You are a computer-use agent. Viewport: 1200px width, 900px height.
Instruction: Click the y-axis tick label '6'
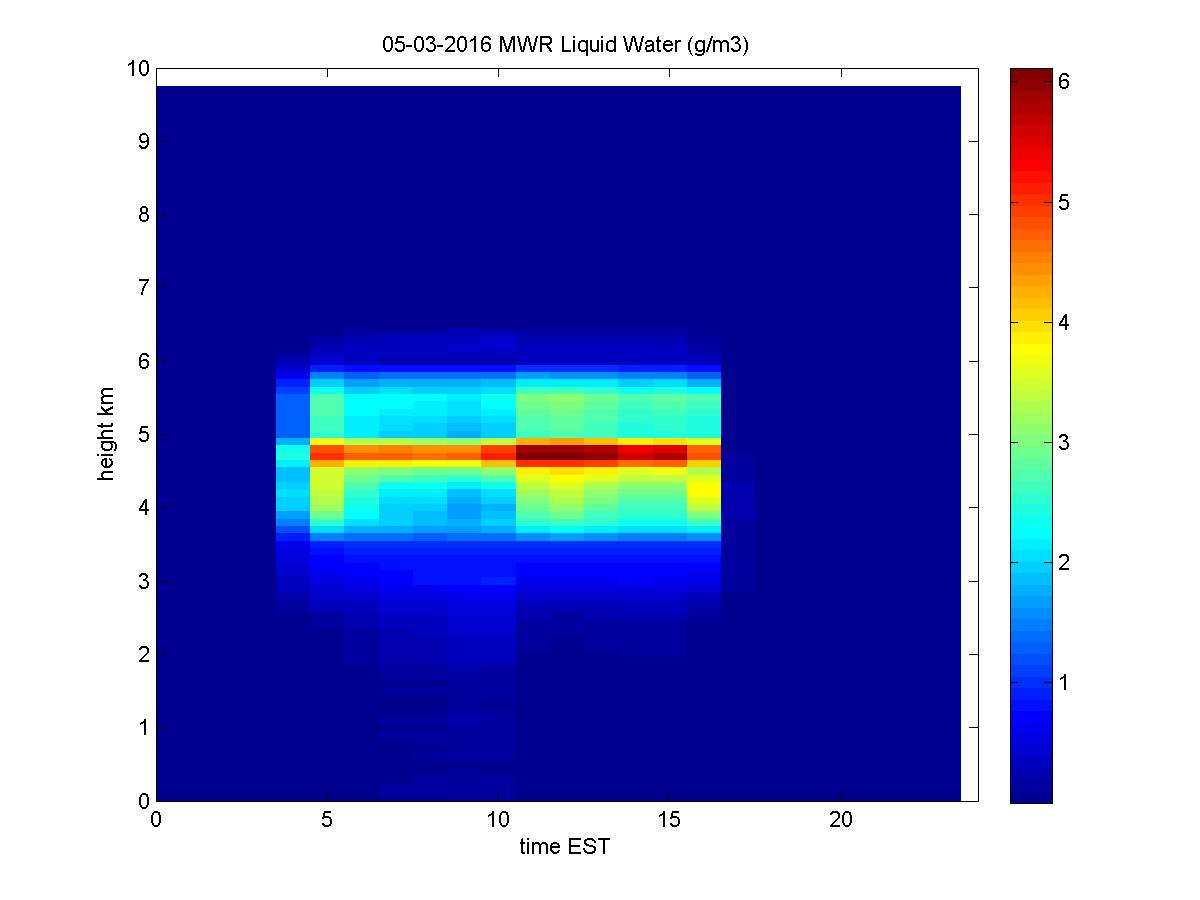pyautogui.click(x=144, y=361)
